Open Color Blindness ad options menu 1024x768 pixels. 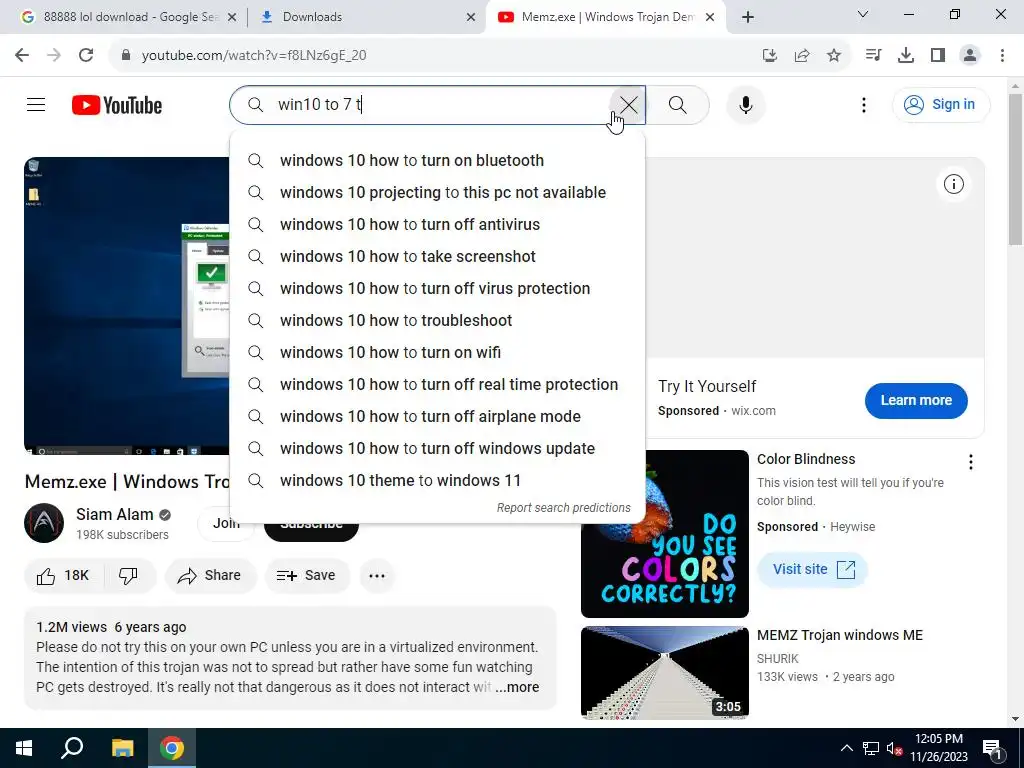click(970, 462)
